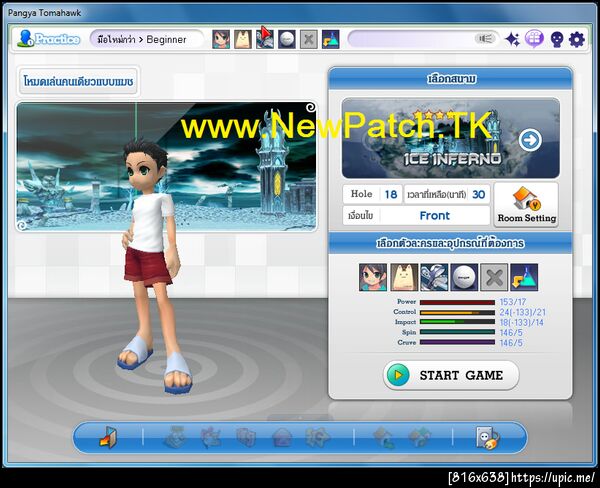600x488 pixels.
Task: Click the golf club set icon in top toolbar
Action: (265, 39)
